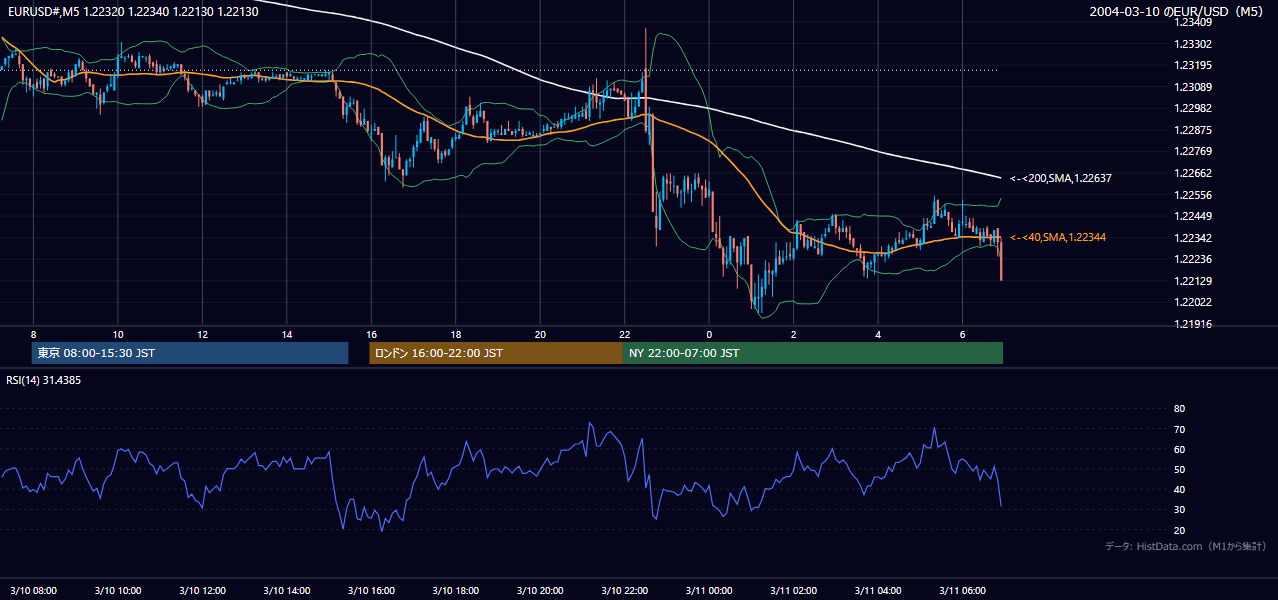Screen dimensions: 1278x600
Task: Select the ロンドン 16:00-22:00 JST session bar
Action: coord(496,353)
